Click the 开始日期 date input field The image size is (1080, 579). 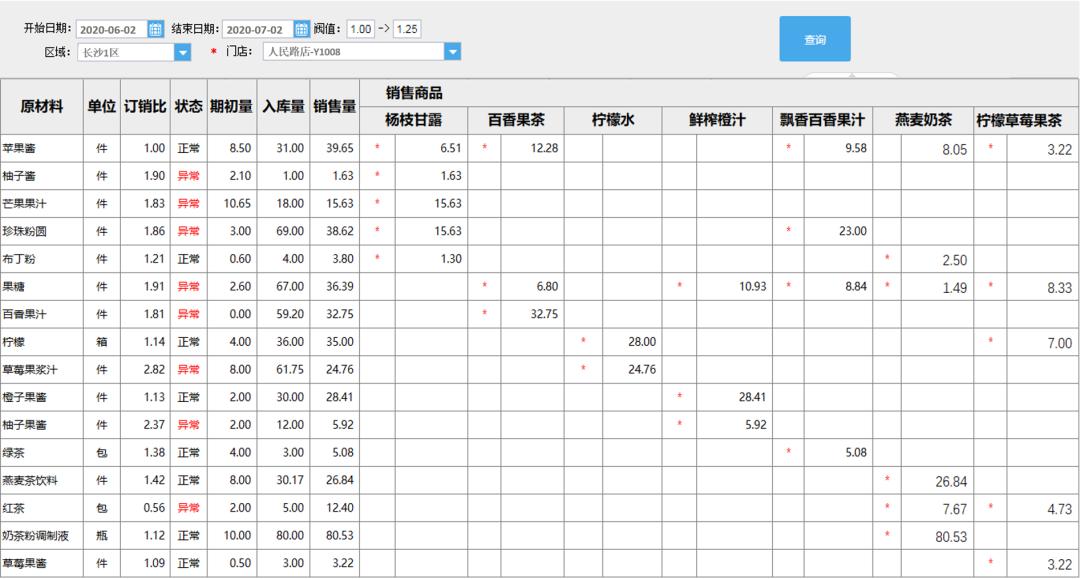tap(110, 29)
